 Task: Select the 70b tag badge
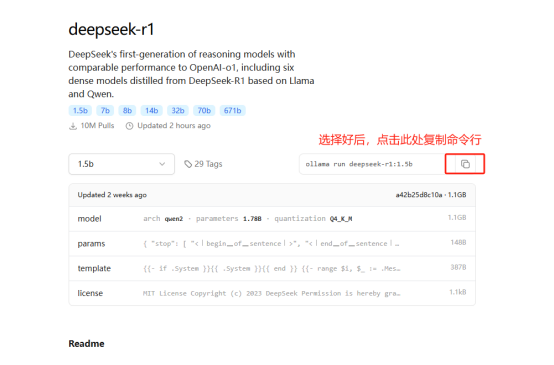click(x=204, y=111)
